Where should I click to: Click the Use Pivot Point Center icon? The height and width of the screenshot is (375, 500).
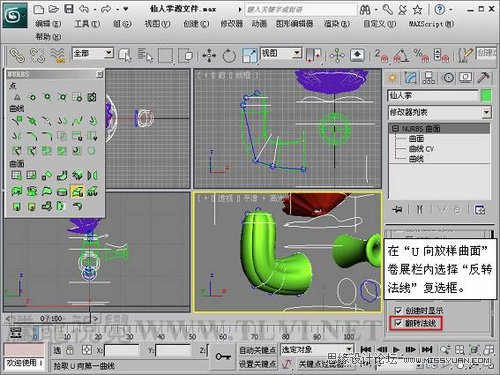[313, 55]
